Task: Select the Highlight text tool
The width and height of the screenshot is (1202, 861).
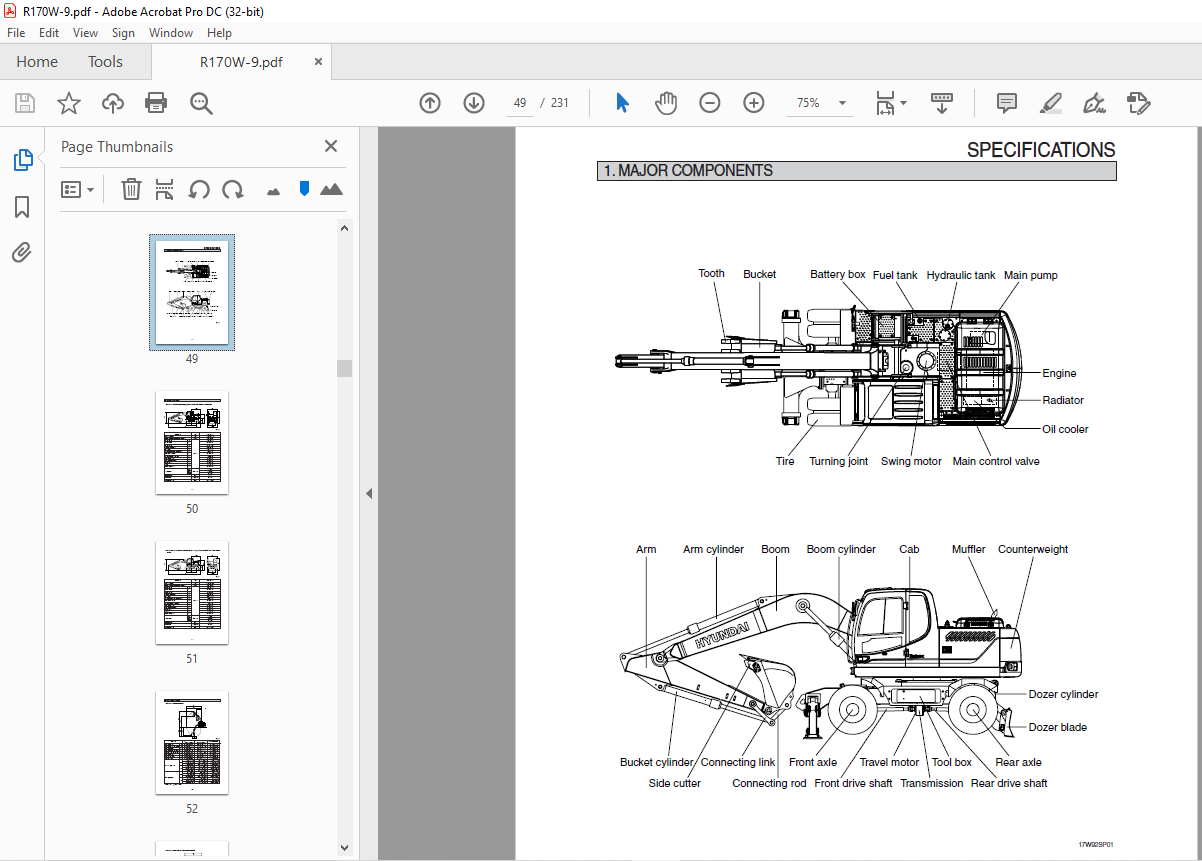Action: tap(1050, 103)
